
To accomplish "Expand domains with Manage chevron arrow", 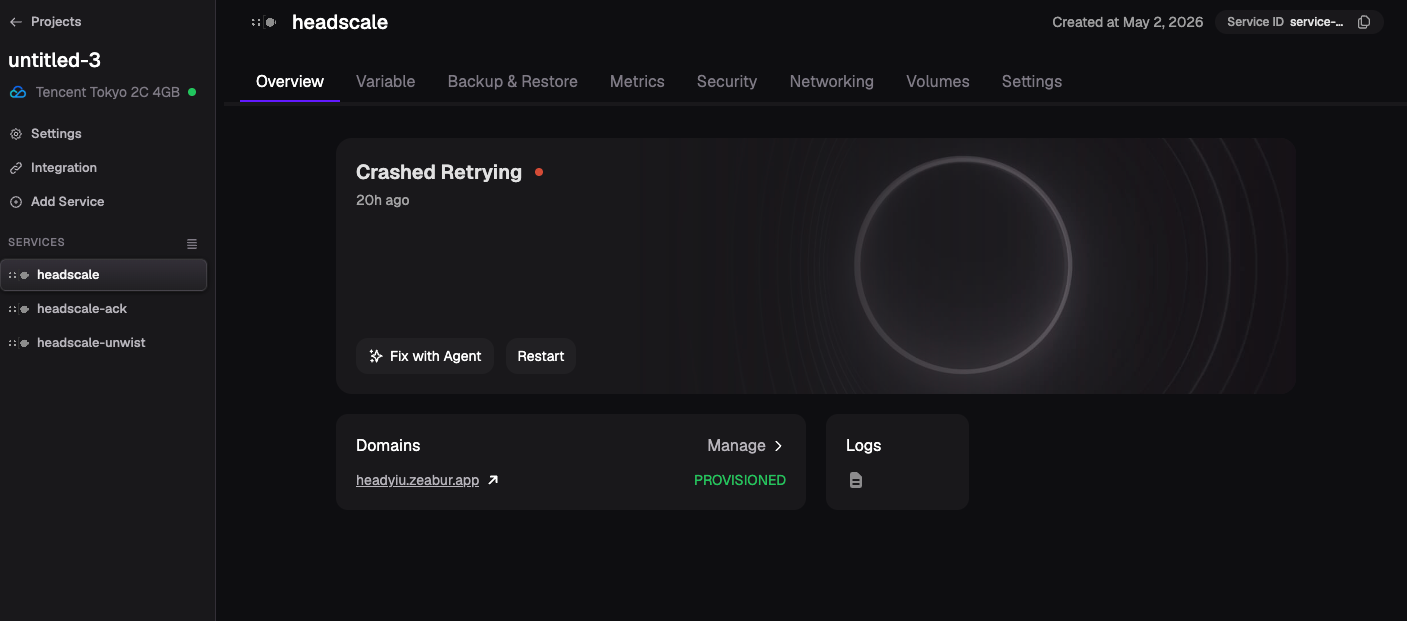I will 778,446.
